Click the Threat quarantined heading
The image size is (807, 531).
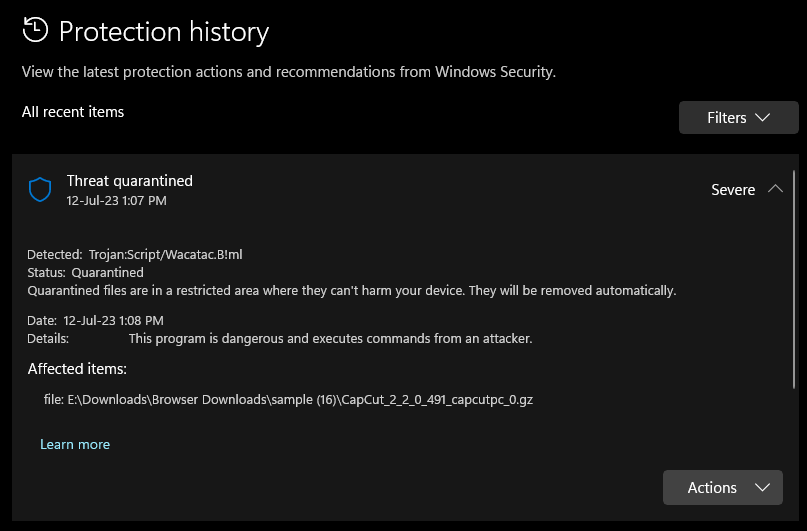[130, 181]
